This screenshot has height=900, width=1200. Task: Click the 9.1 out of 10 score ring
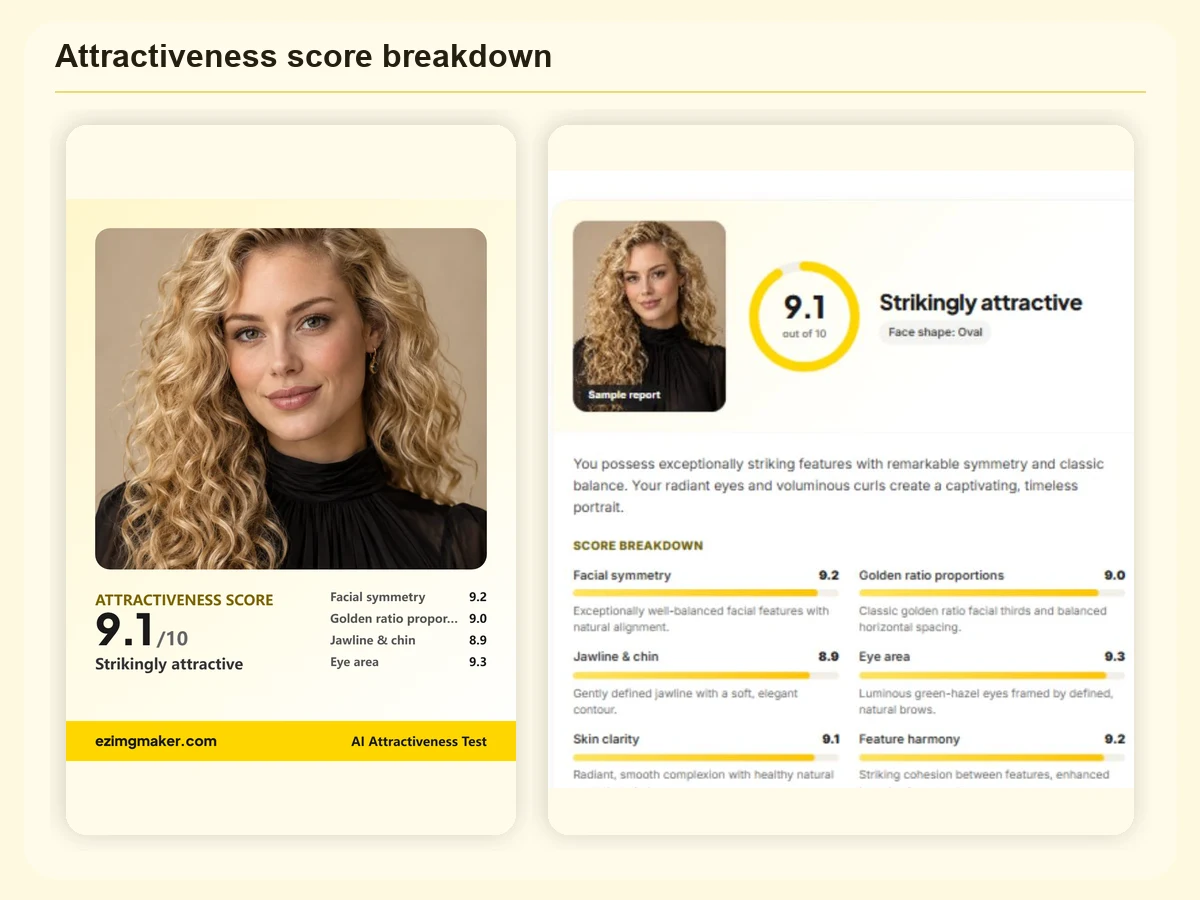click(804, 315)
